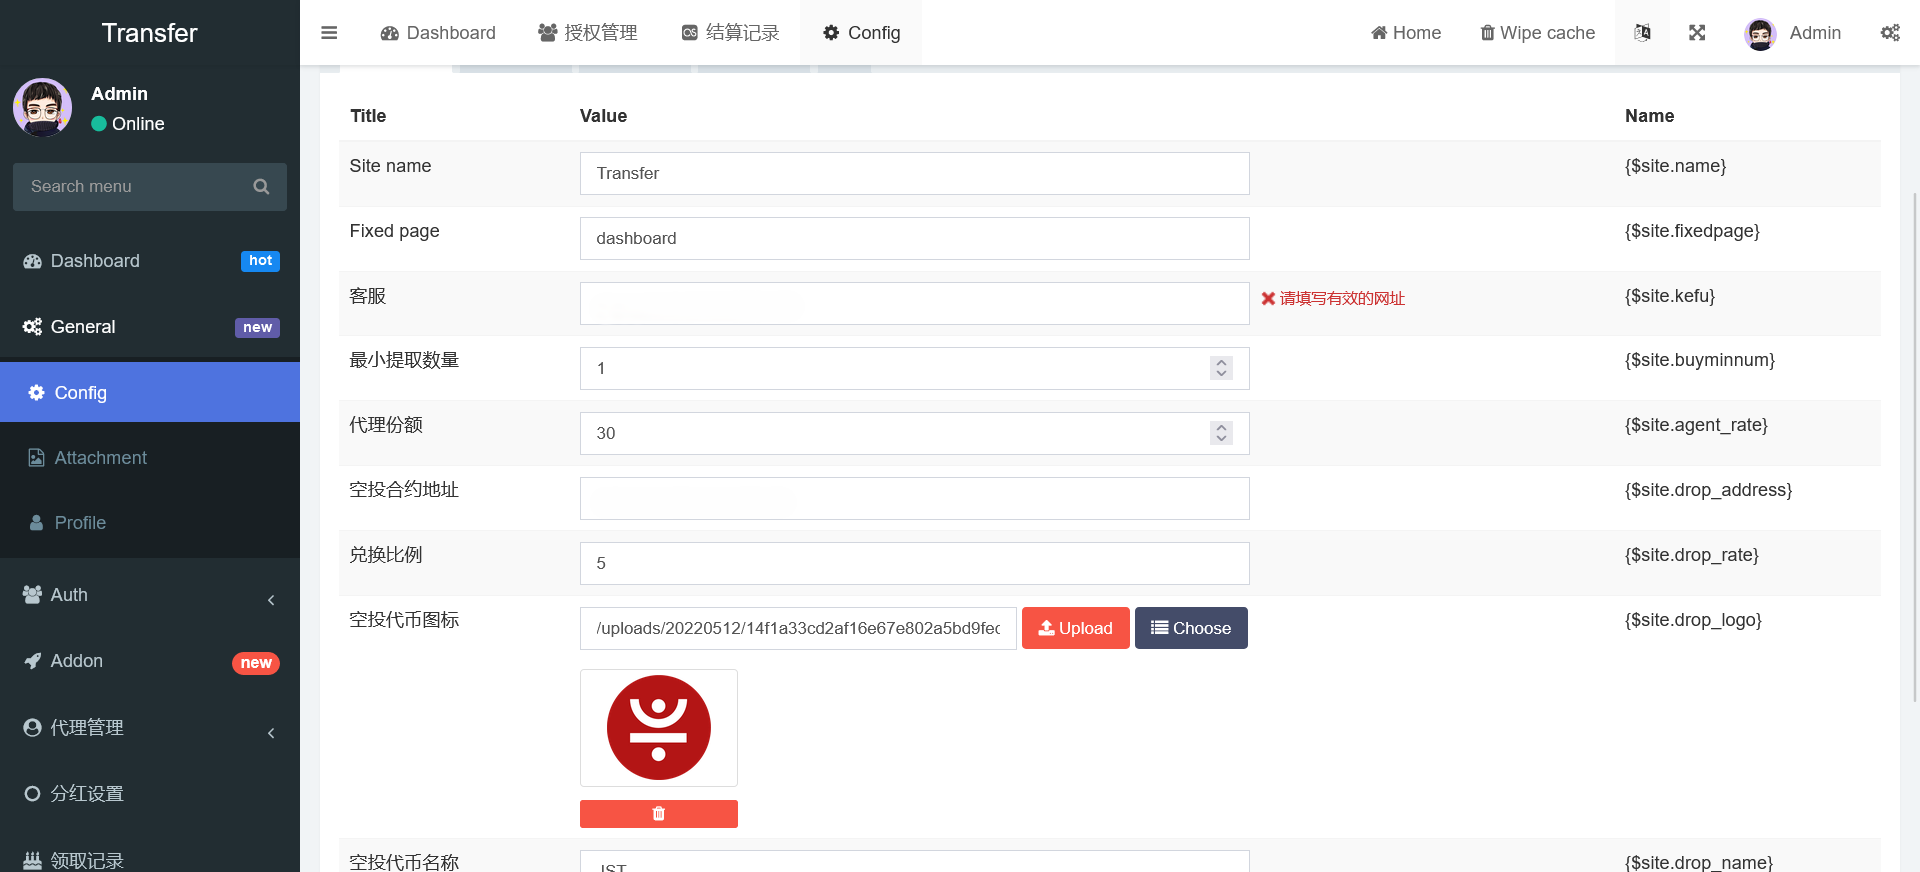The width and height of the screenshot is (1920, 872).
Task: Adjust the 最小提取数量 number stepper
Action: coord(1221,368)
